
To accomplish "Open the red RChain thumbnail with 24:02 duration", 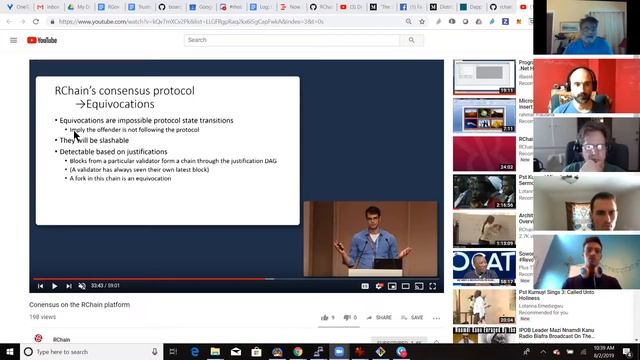I will pos(484,153).
